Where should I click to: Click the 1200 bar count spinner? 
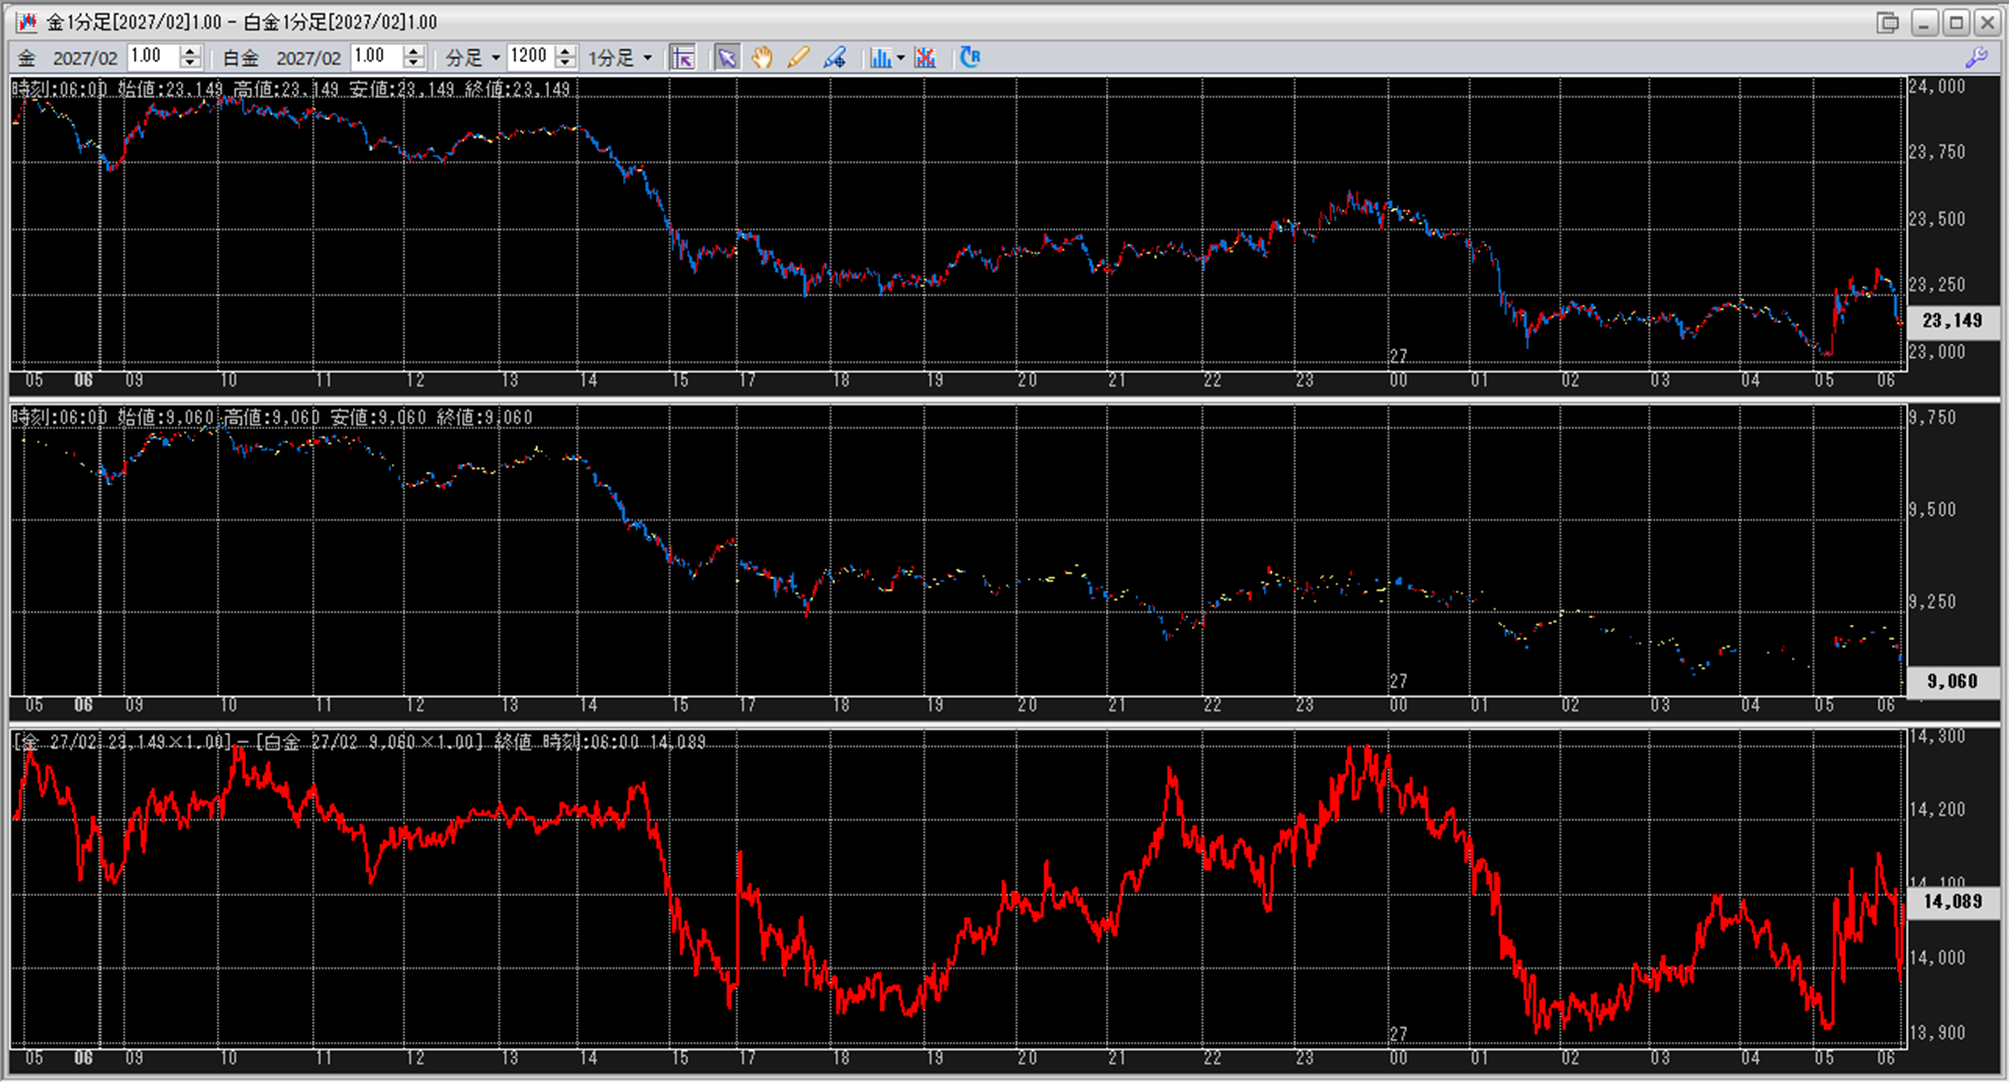(566, 57)
